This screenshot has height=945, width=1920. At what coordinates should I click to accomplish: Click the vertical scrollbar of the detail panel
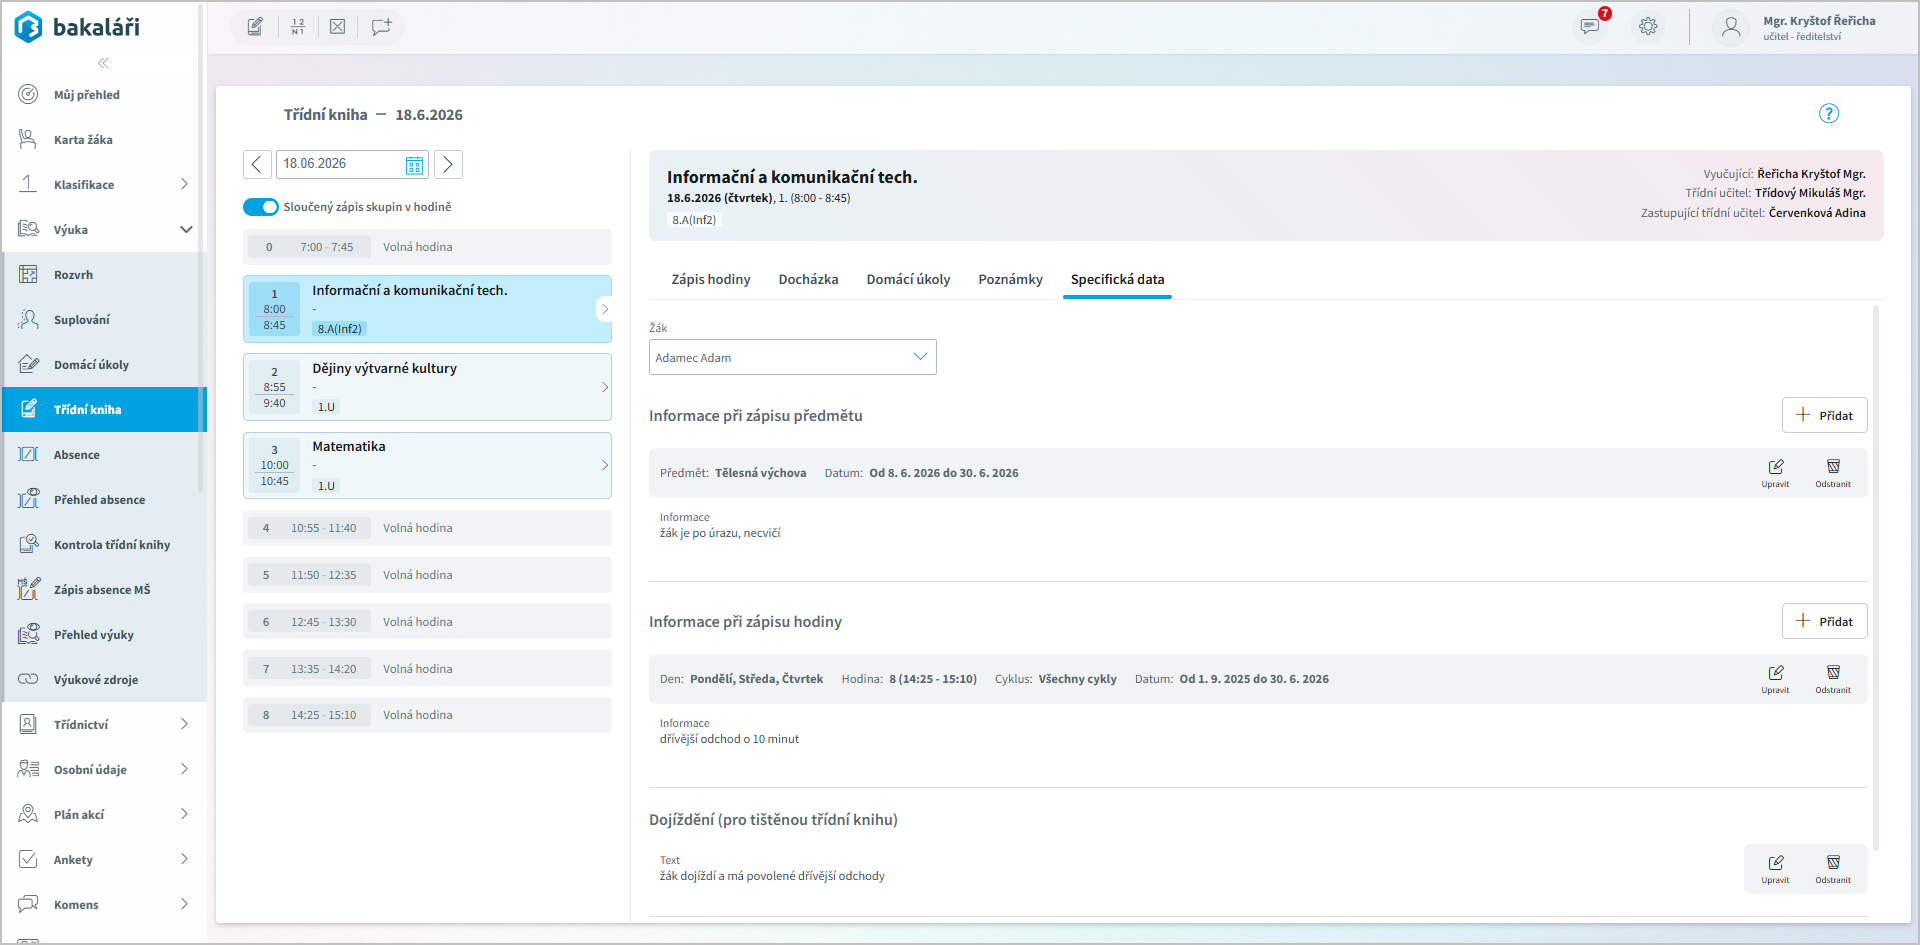(x=1876, y=578)
